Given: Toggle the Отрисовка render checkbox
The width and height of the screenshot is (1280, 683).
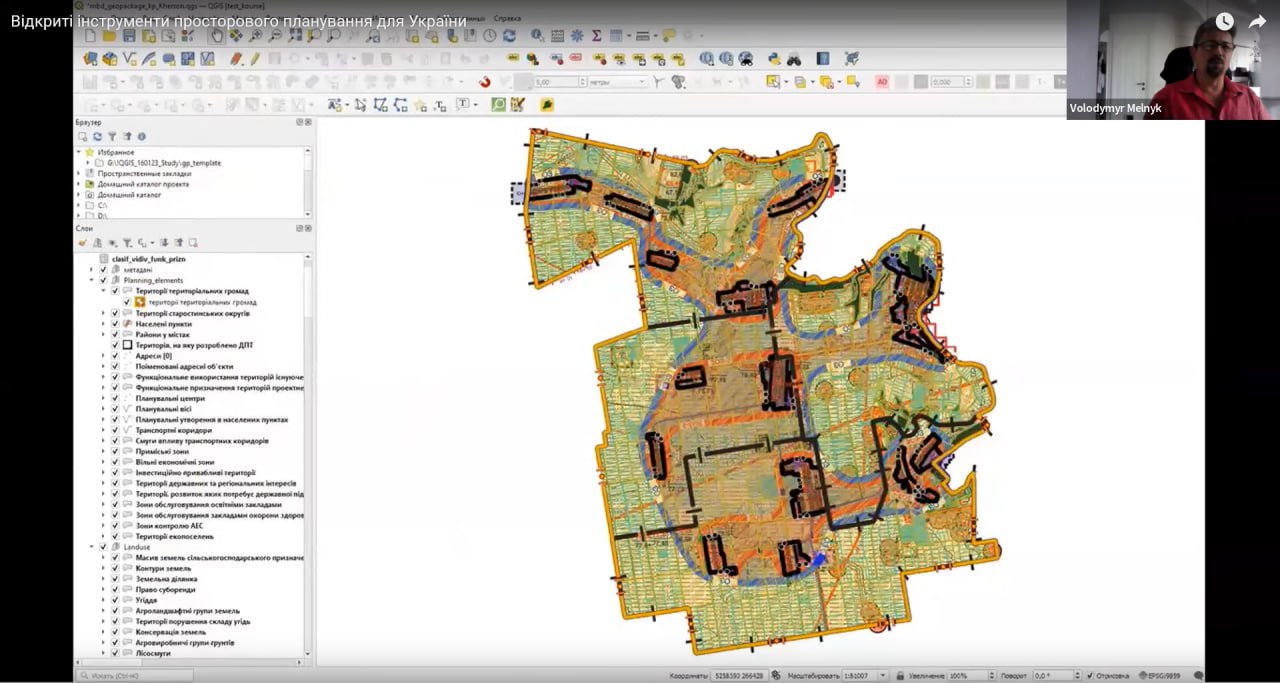Looking at the screenshot, I should (x=1091, y=675).
